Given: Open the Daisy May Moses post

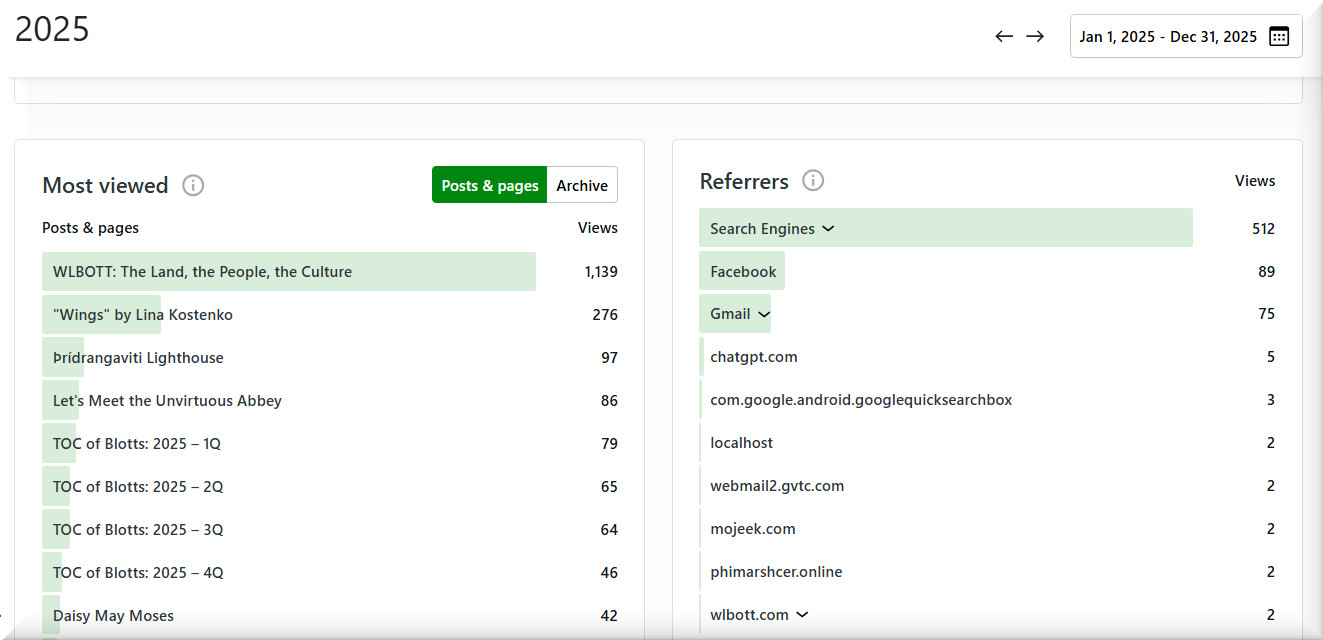Looking at the screenshot, I should point(113,616).
